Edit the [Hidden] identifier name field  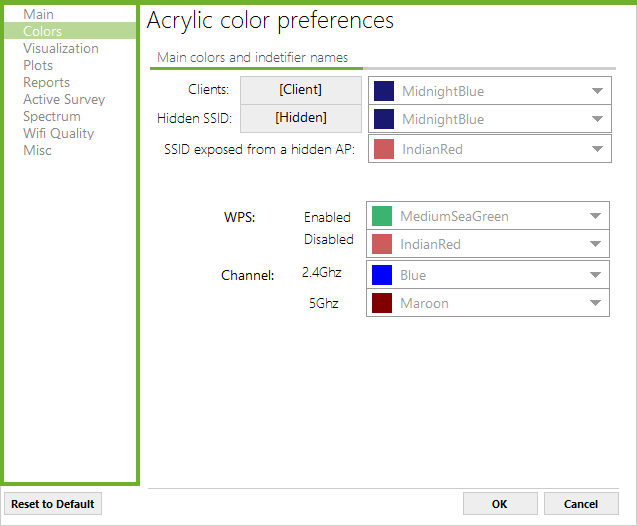pyautogui.click(x=300, y=118)
